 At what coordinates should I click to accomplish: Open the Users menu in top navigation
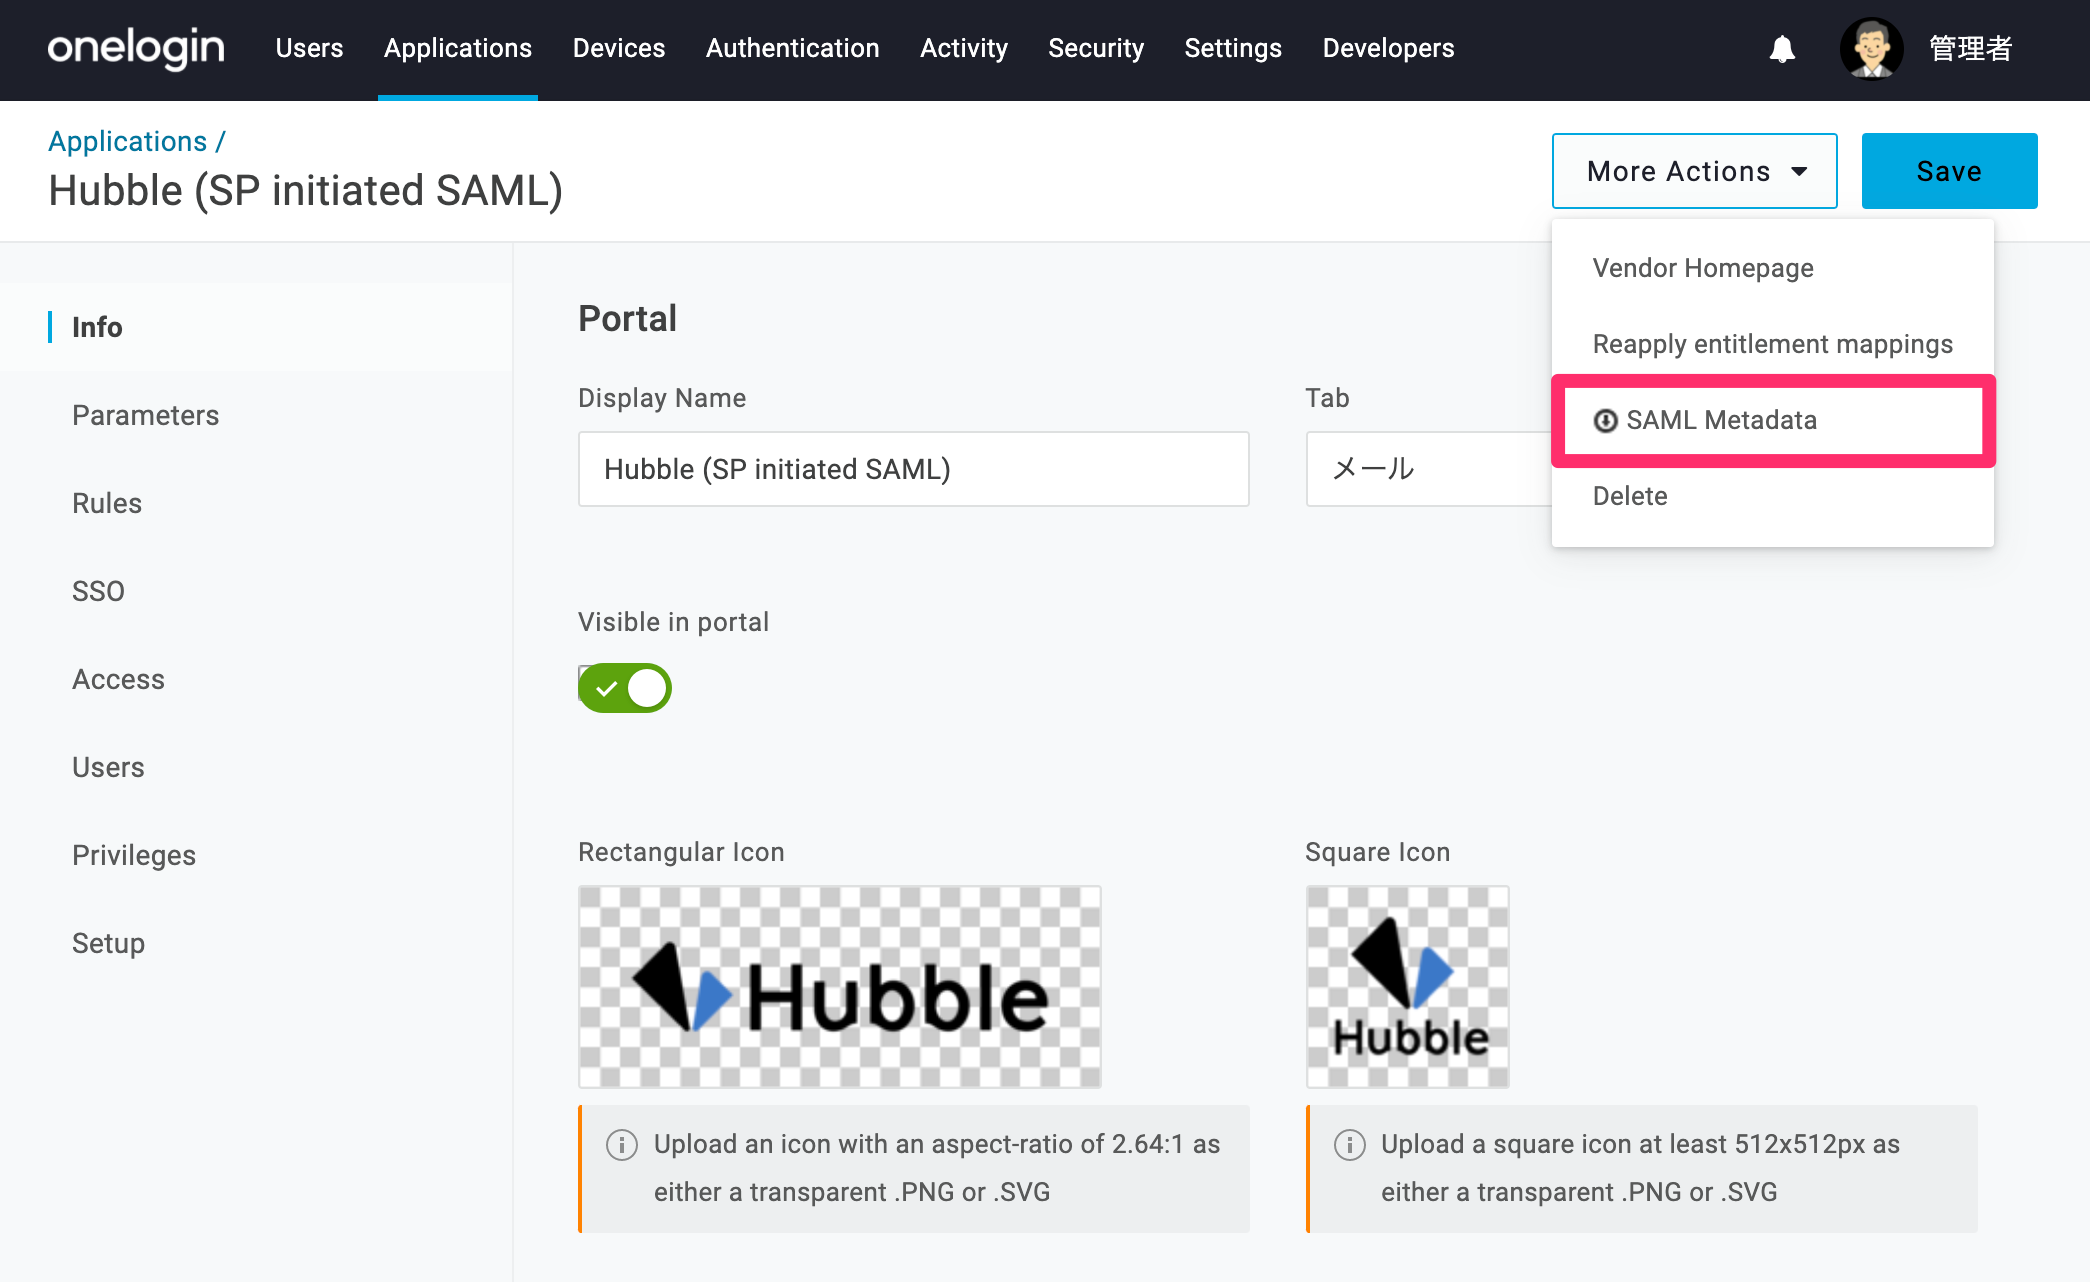pos(310,48)
